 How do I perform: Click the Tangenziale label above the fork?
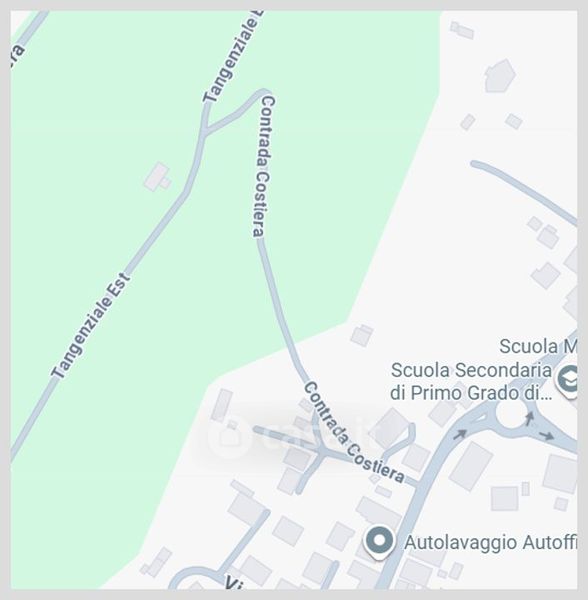point(233,57)
